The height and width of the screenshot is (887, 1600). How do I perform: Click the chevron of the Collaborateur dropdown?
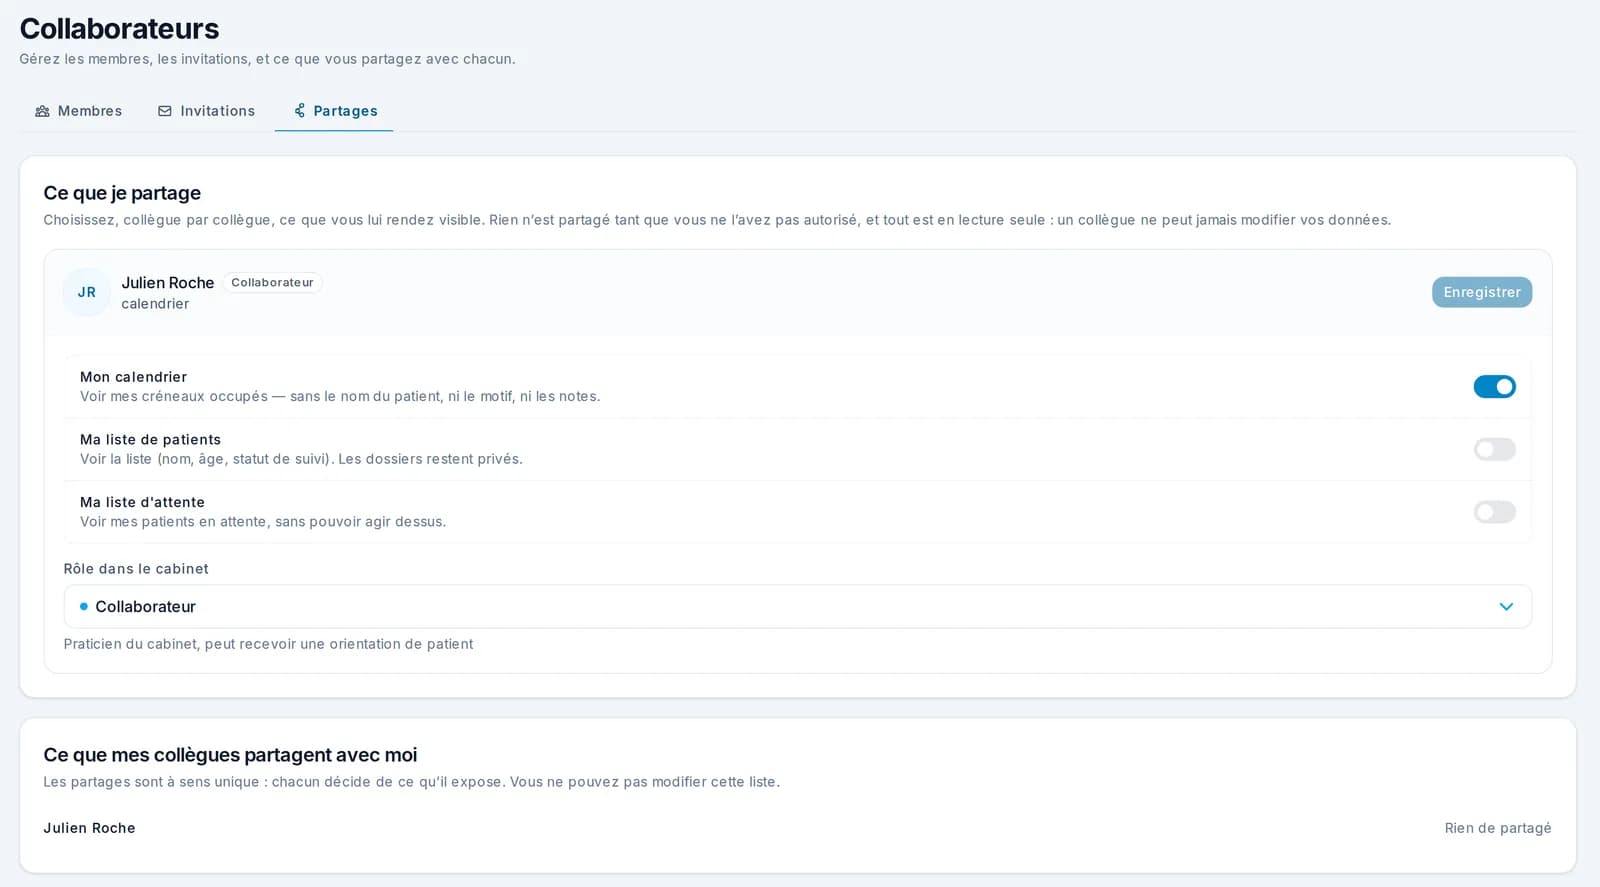click(1506, 607)
